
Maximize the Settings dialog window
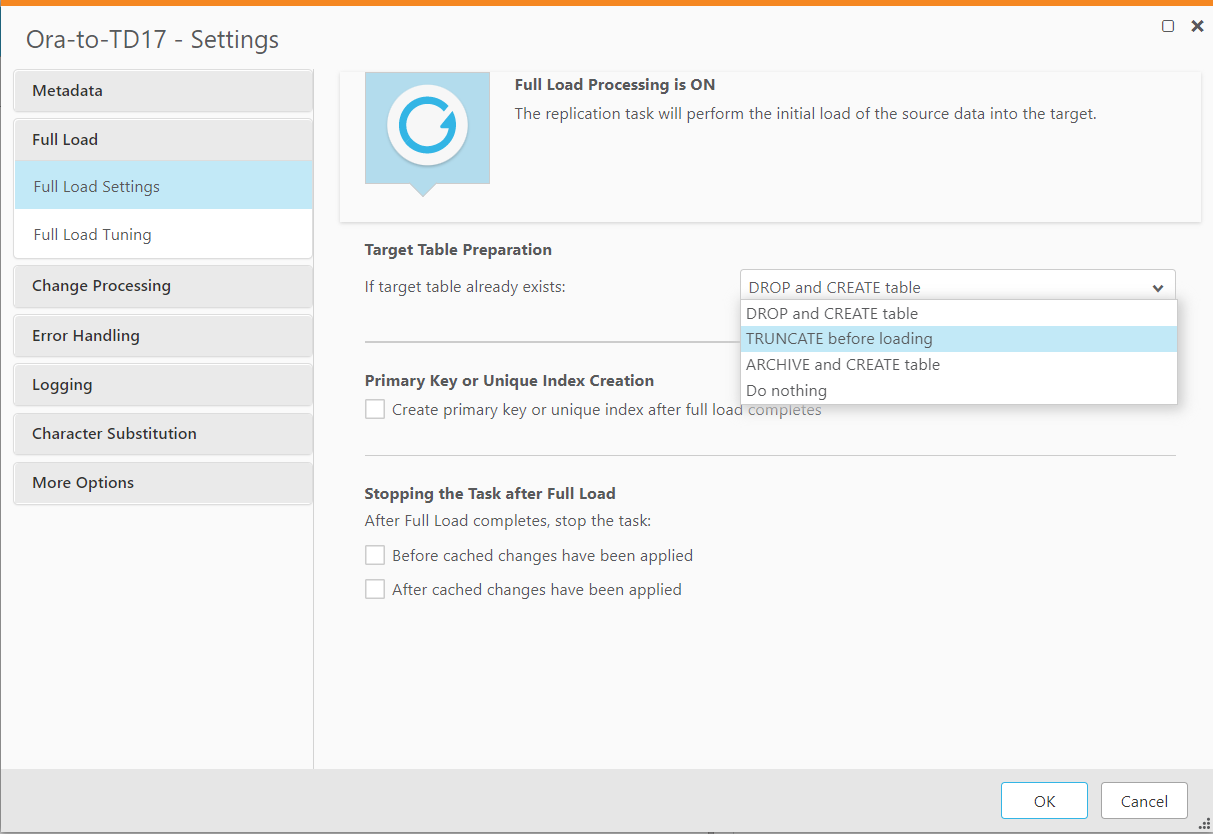coord(1168,27)
